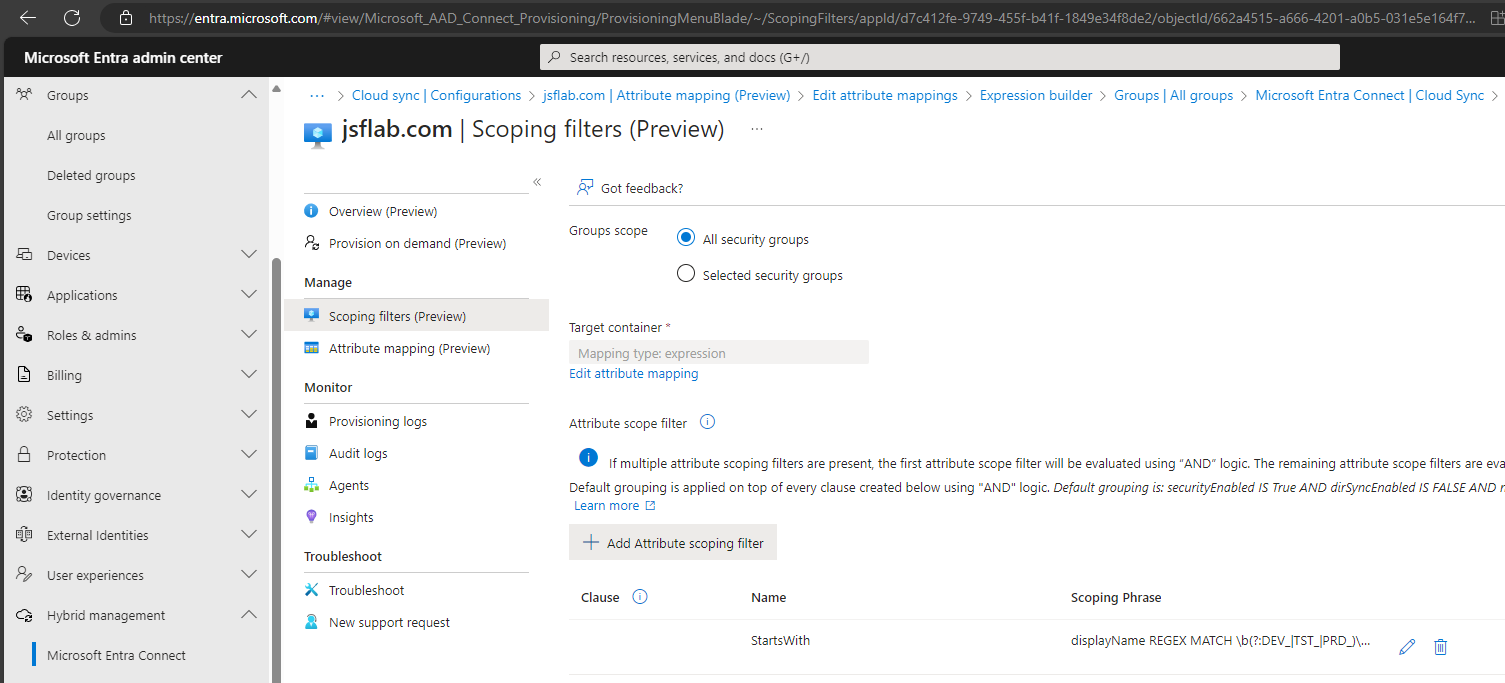The width and height of the screenshot is (1505, 683).
Task: Click the browser address bar
Action: tap(810, 18)
